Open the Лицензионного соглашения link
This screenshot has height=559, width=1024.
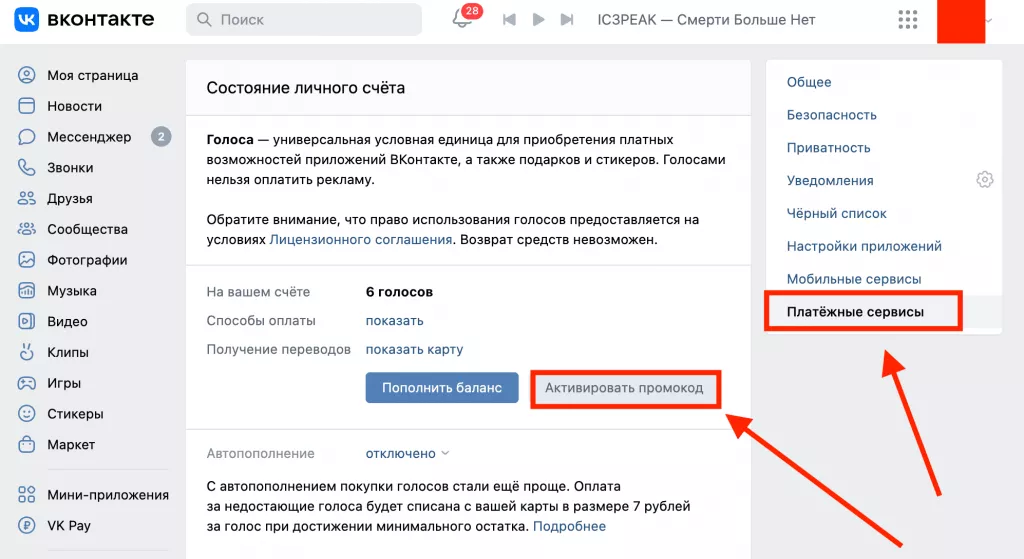(x=361, y=240)
